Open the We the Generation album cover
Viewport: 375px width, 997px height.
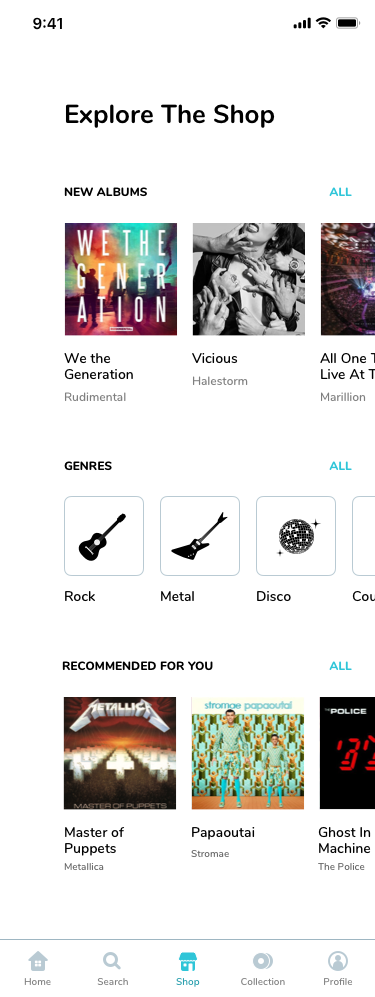121,279
